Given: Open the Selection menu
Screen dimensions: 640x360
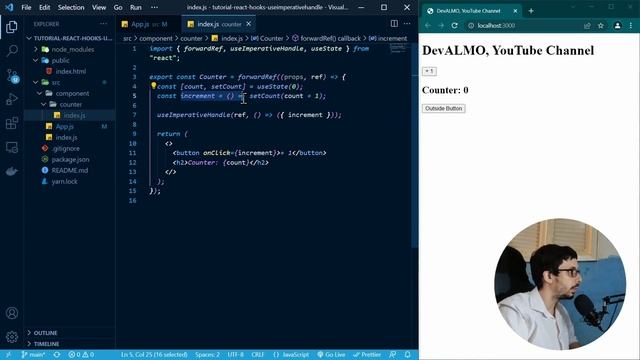Looking at the screenshot, I should [x=71, y=7].
